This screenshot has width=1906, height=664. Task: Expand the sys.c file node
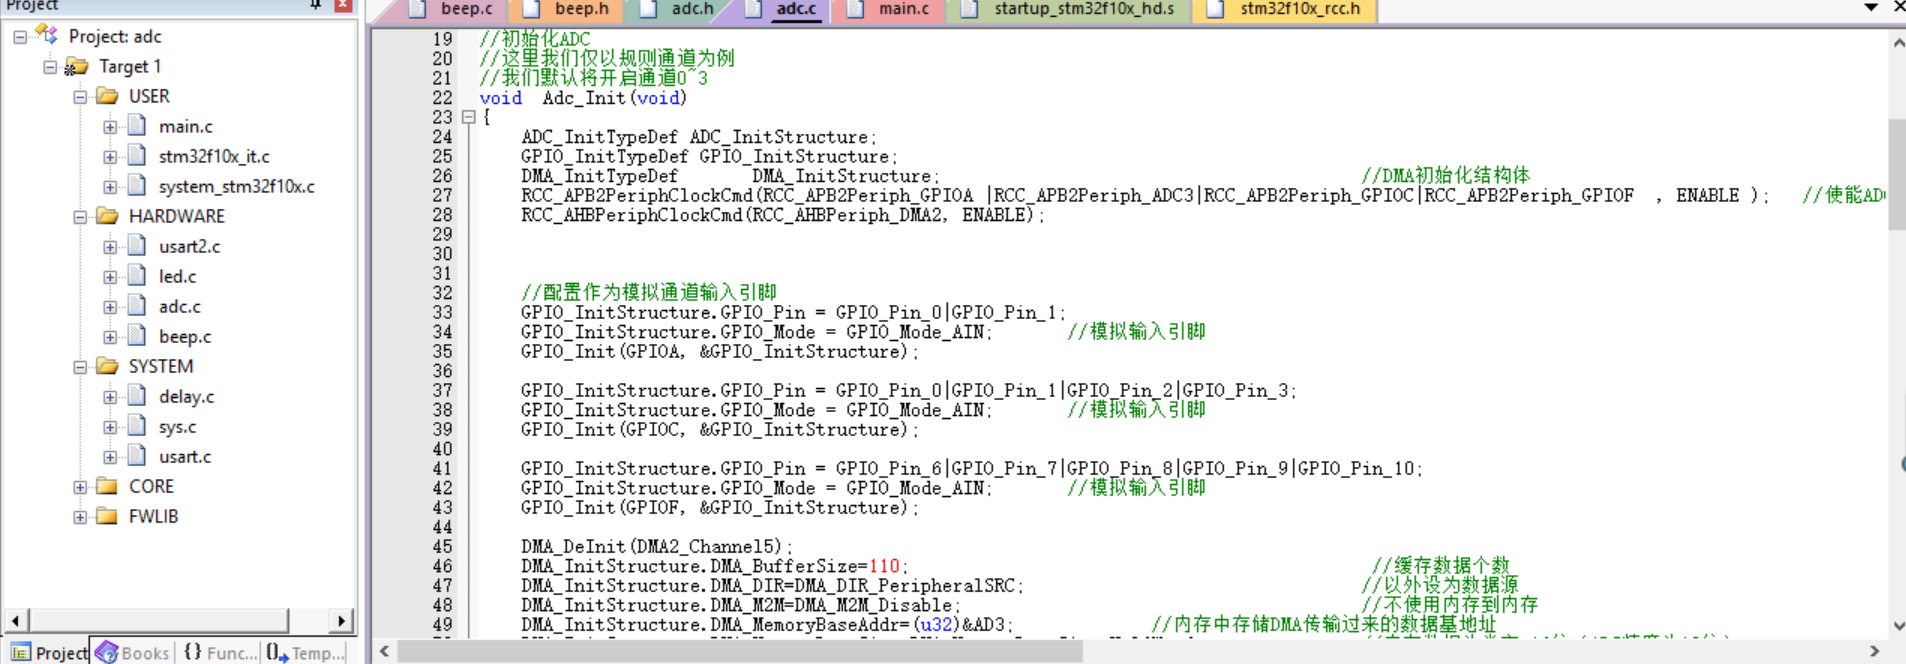(110, 427)
